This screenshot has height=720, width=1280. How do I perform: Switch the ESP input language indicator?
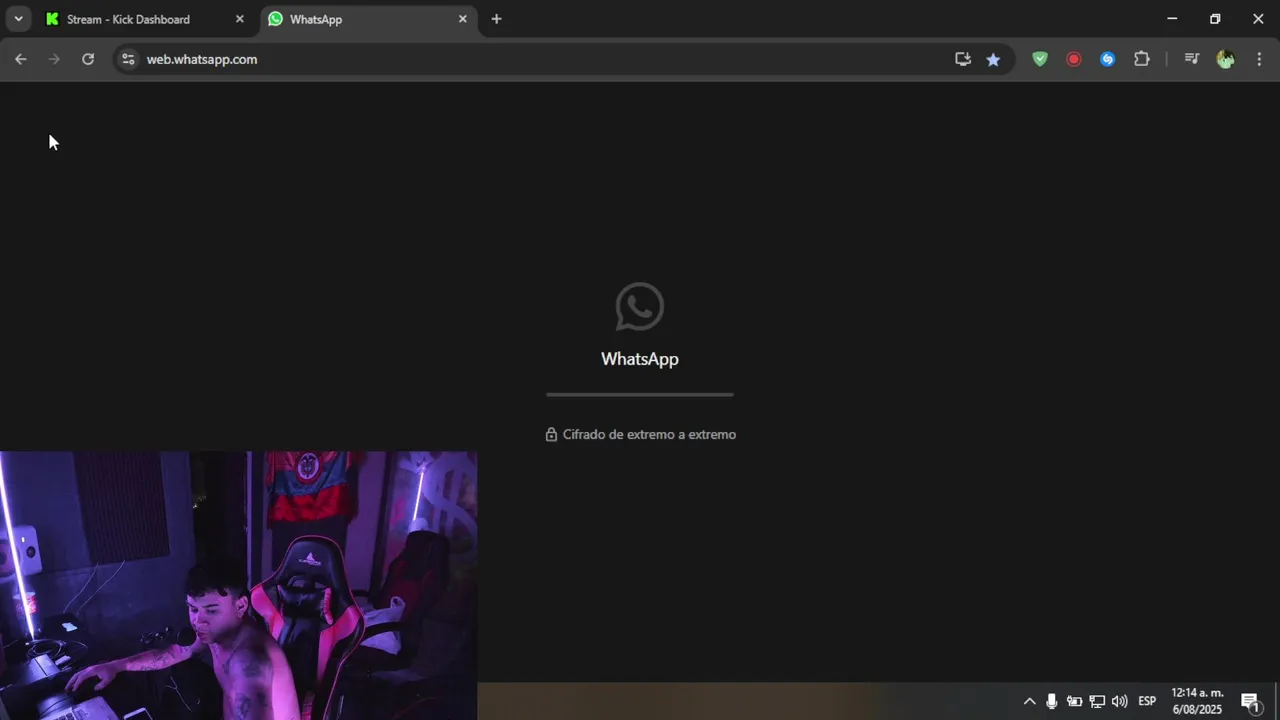pyautogui.click(x=1147, y=701)
